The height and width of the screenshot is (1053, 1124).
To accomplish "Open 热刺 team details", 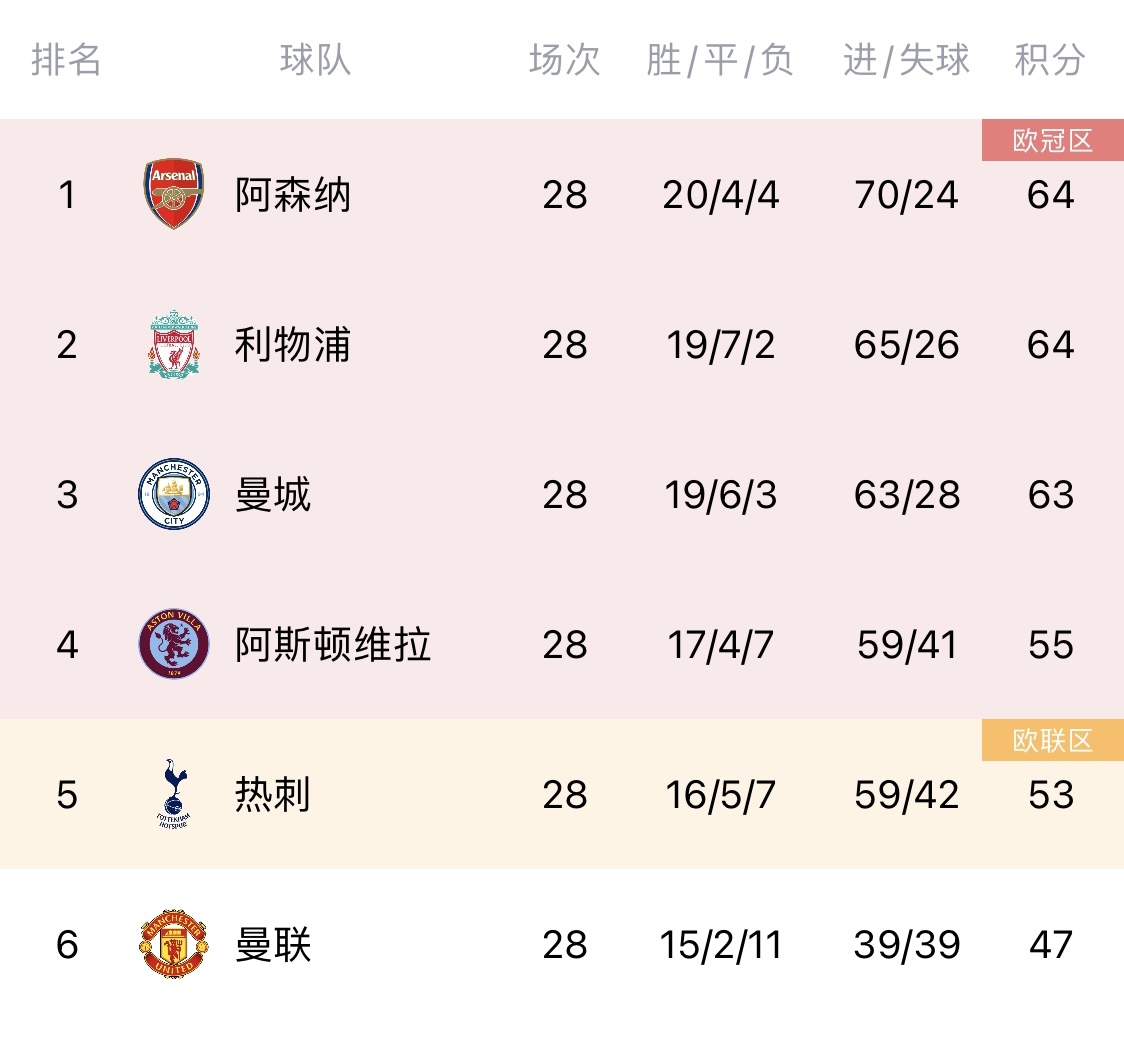I will (273, 794).
